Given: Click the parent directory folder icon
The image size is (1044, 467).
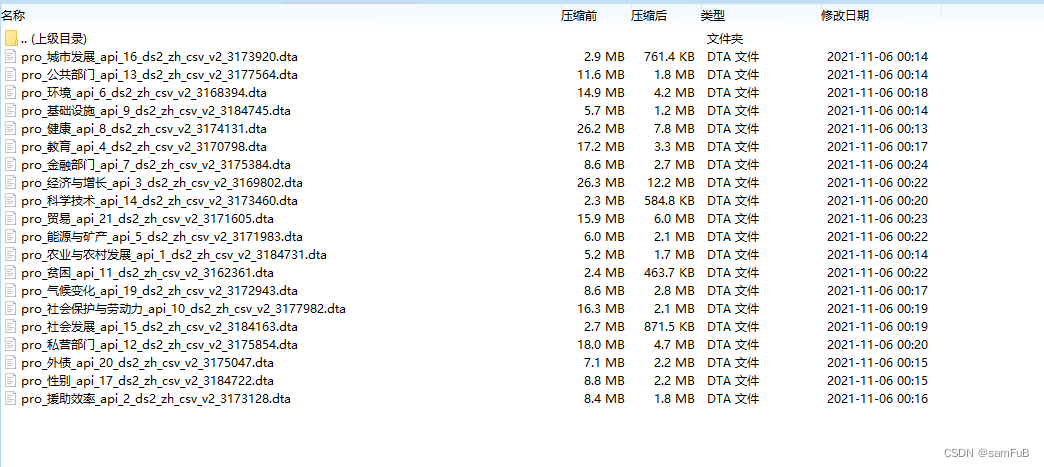Looking at the screenshot, I should click(x=11, y=38).
